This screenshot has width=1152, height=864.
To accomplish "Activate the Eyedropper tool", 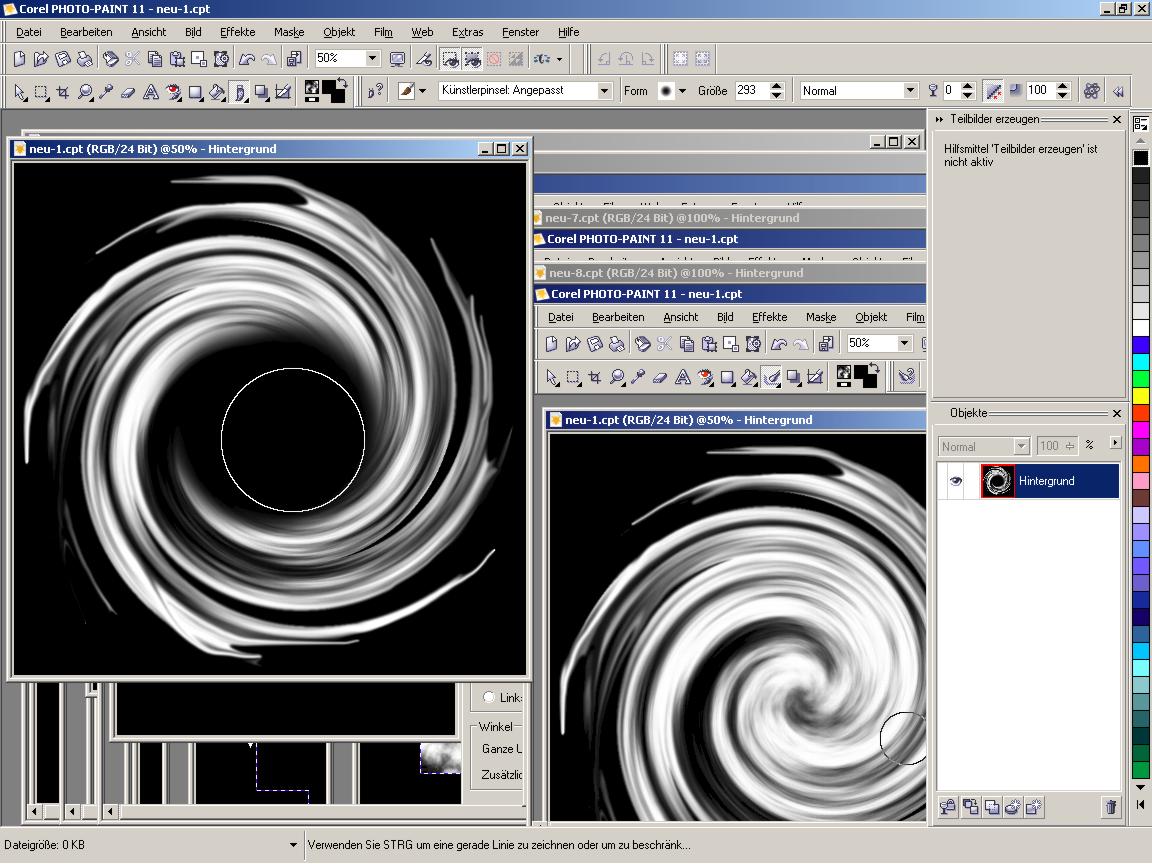I will tap(106, 92).
